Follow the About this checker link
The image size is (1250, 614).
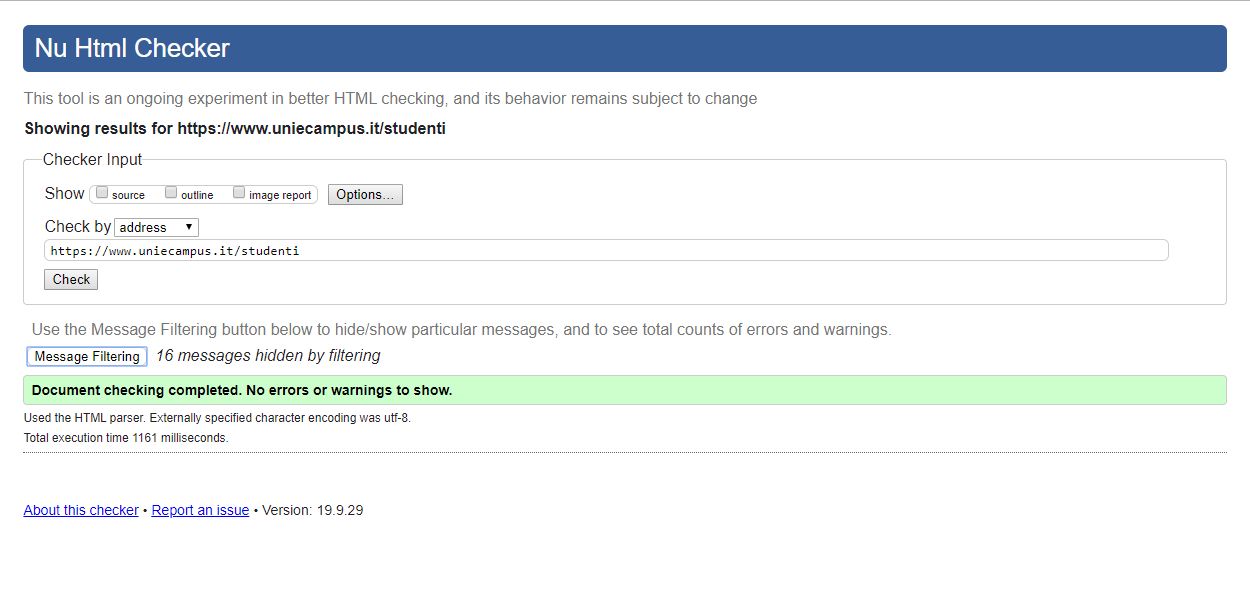[81, 510]
